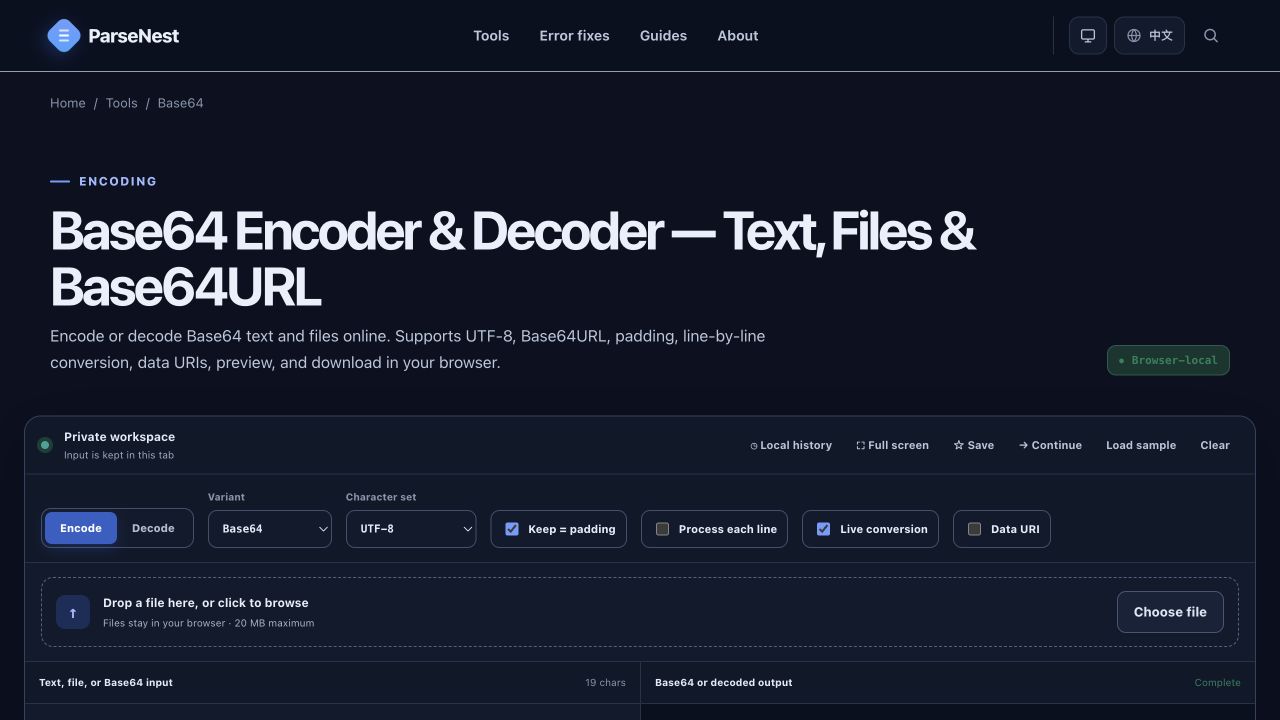
Task: Switch language via the globe 中文 button
Action: tap(1149, 36)
